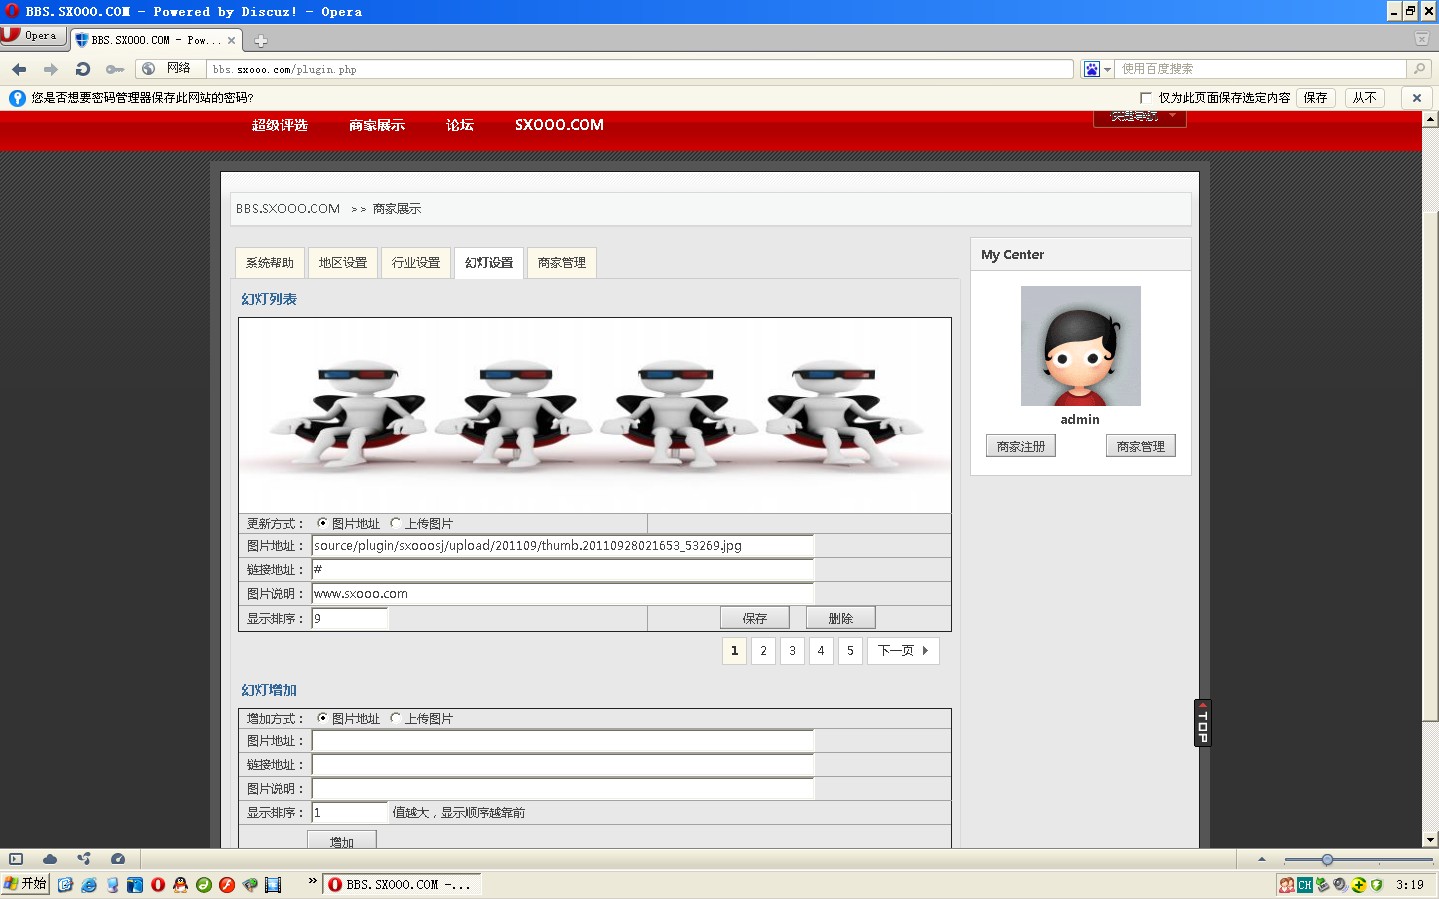Click 从不 in password prompt bar
1439x899 pixels.
tap(1365, 98)
